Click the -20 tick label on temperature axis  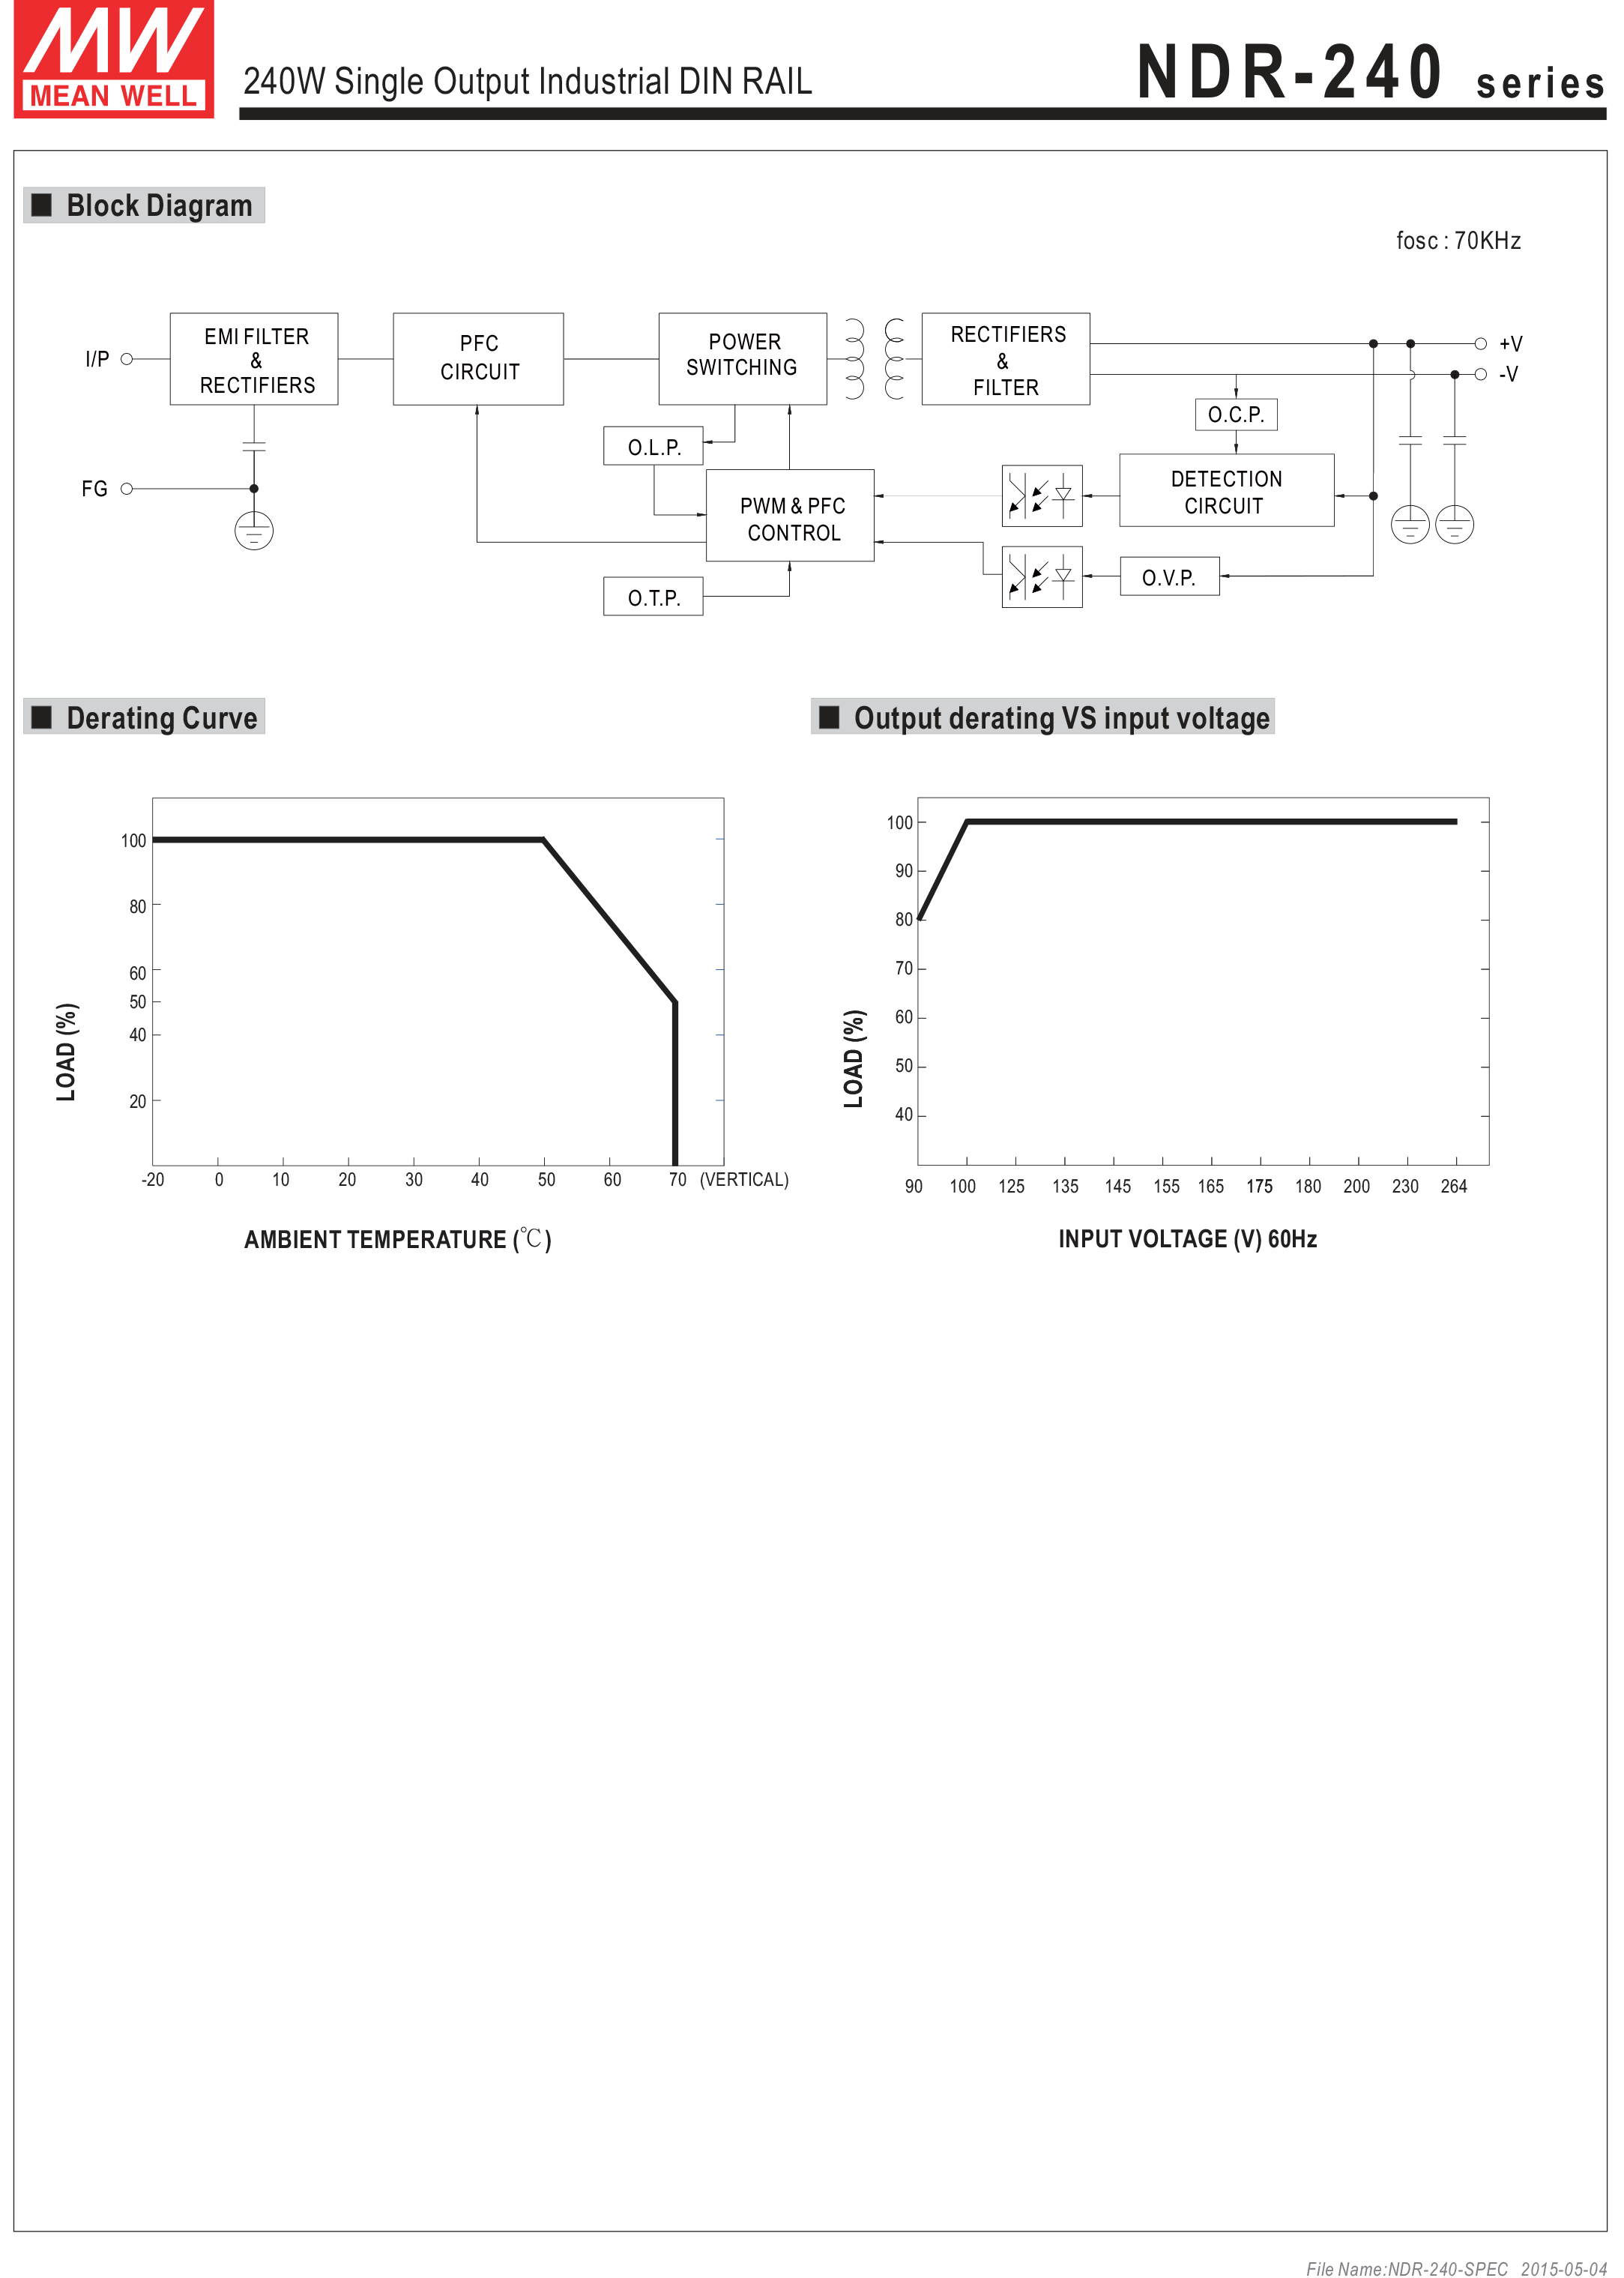[x=153, y=1180]
